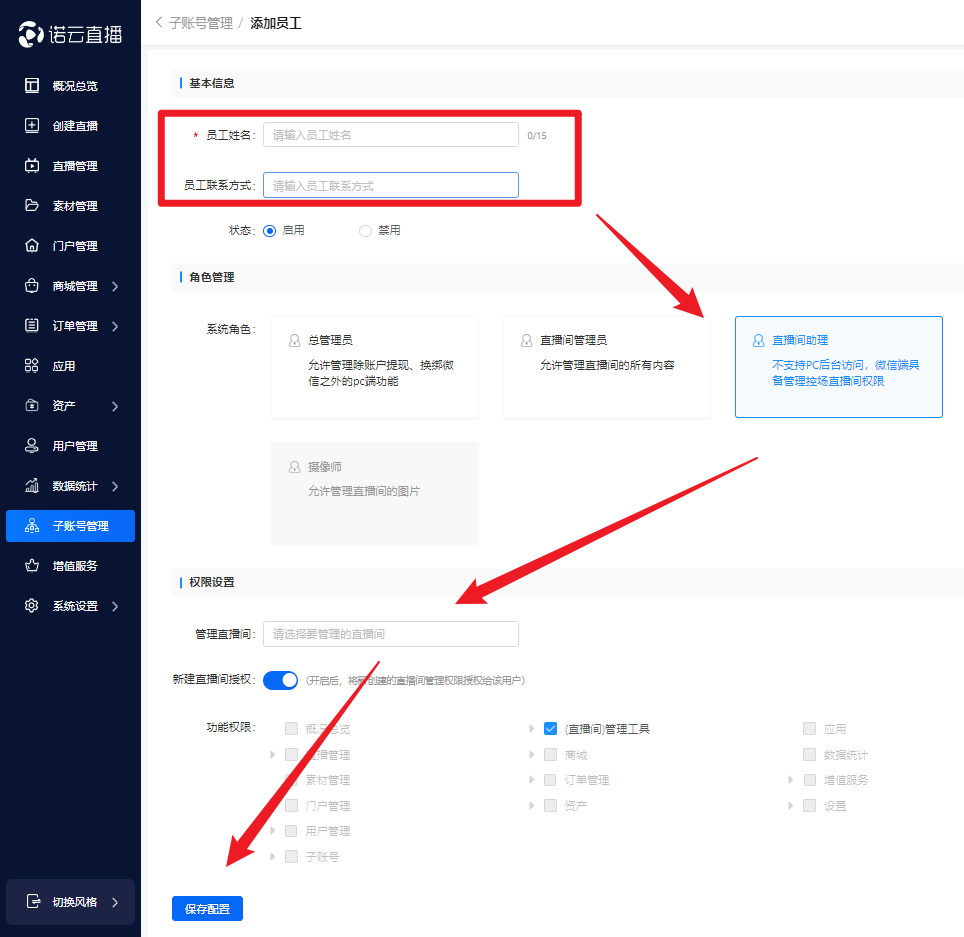Click the 概况总览 sidebar icon

coord(32,86)
